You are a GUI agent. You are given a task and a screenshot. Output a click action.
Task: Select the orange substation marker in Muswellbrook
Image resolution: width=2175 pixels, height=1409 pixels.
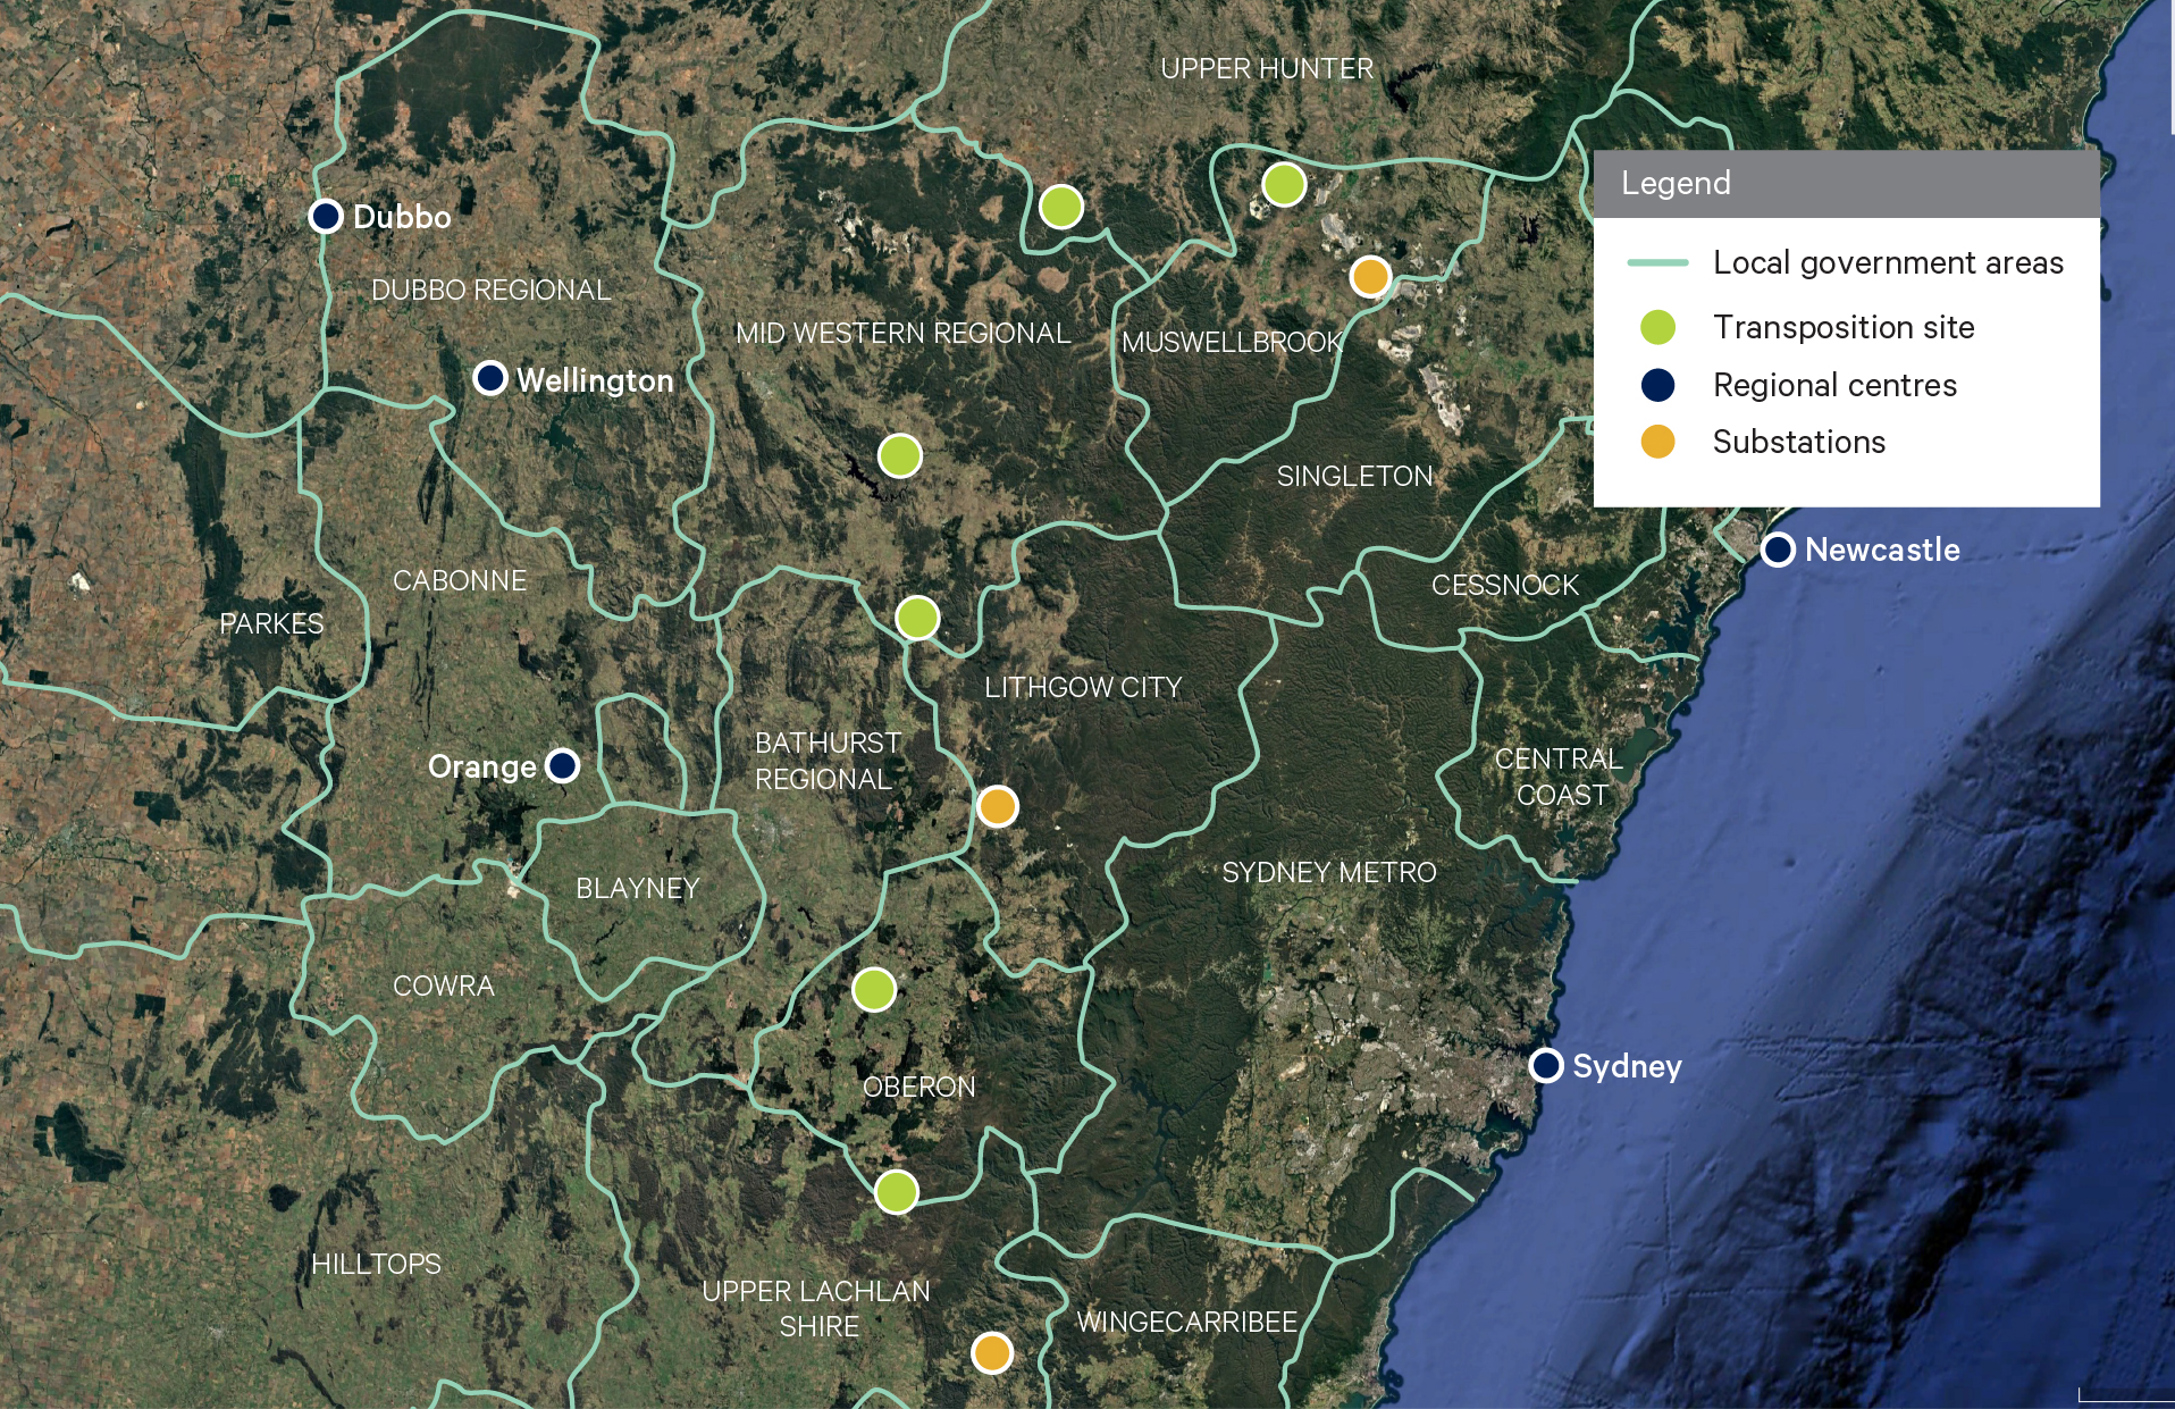click(x=1370, y=276)
